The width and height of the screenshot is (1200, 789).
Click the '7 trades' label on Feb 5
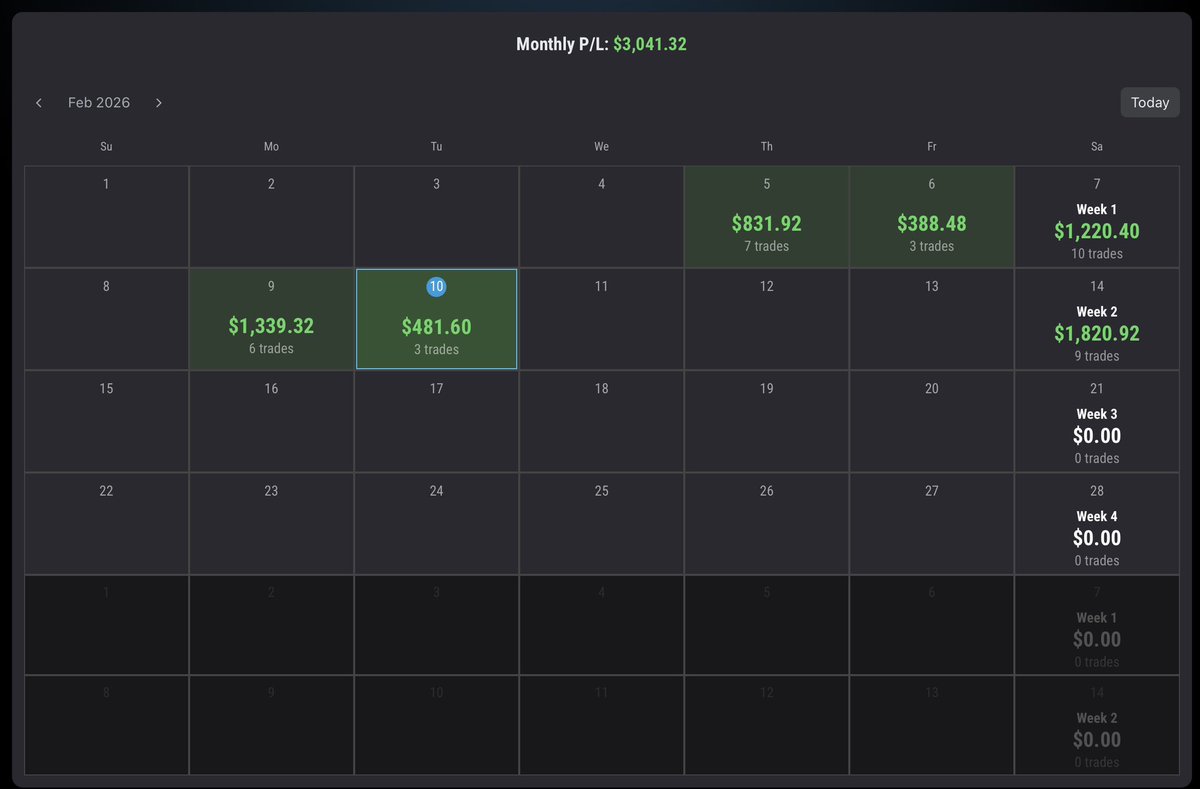click(x=767, y=246)
